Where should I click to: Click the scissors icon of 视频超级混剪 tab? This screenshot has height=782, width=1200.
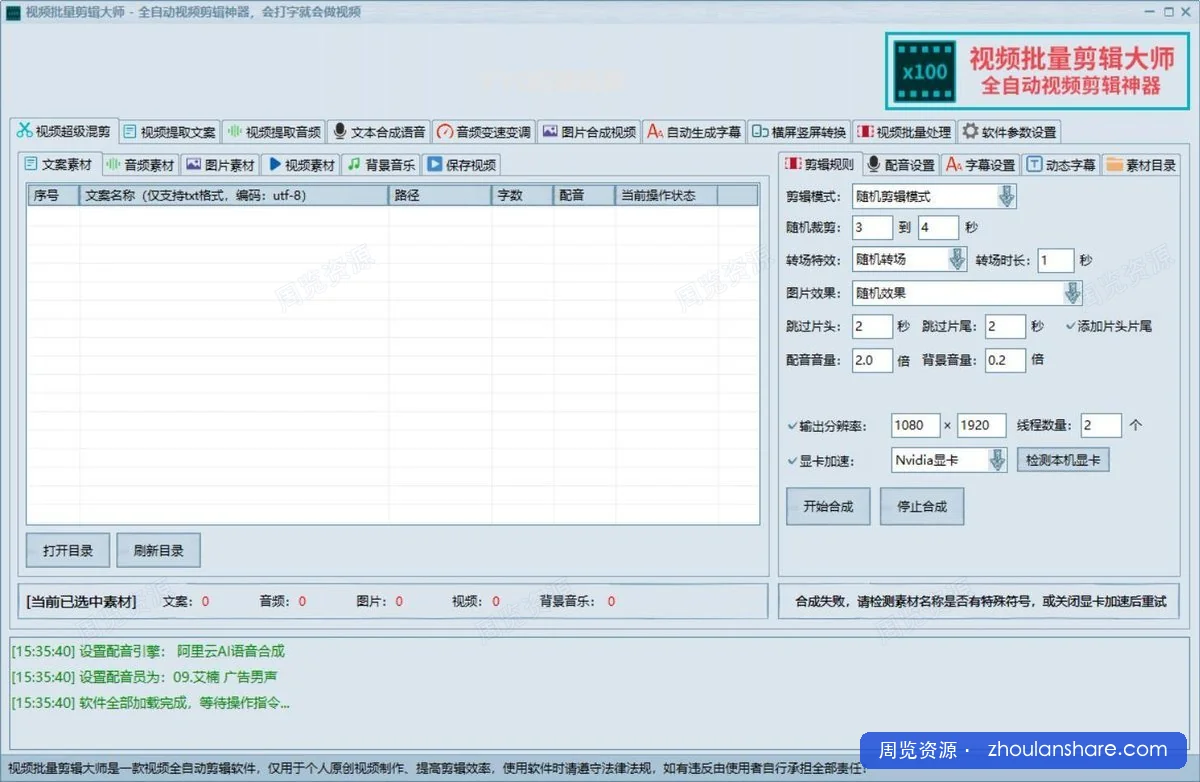pyautogui.click(x=24, y=130)
